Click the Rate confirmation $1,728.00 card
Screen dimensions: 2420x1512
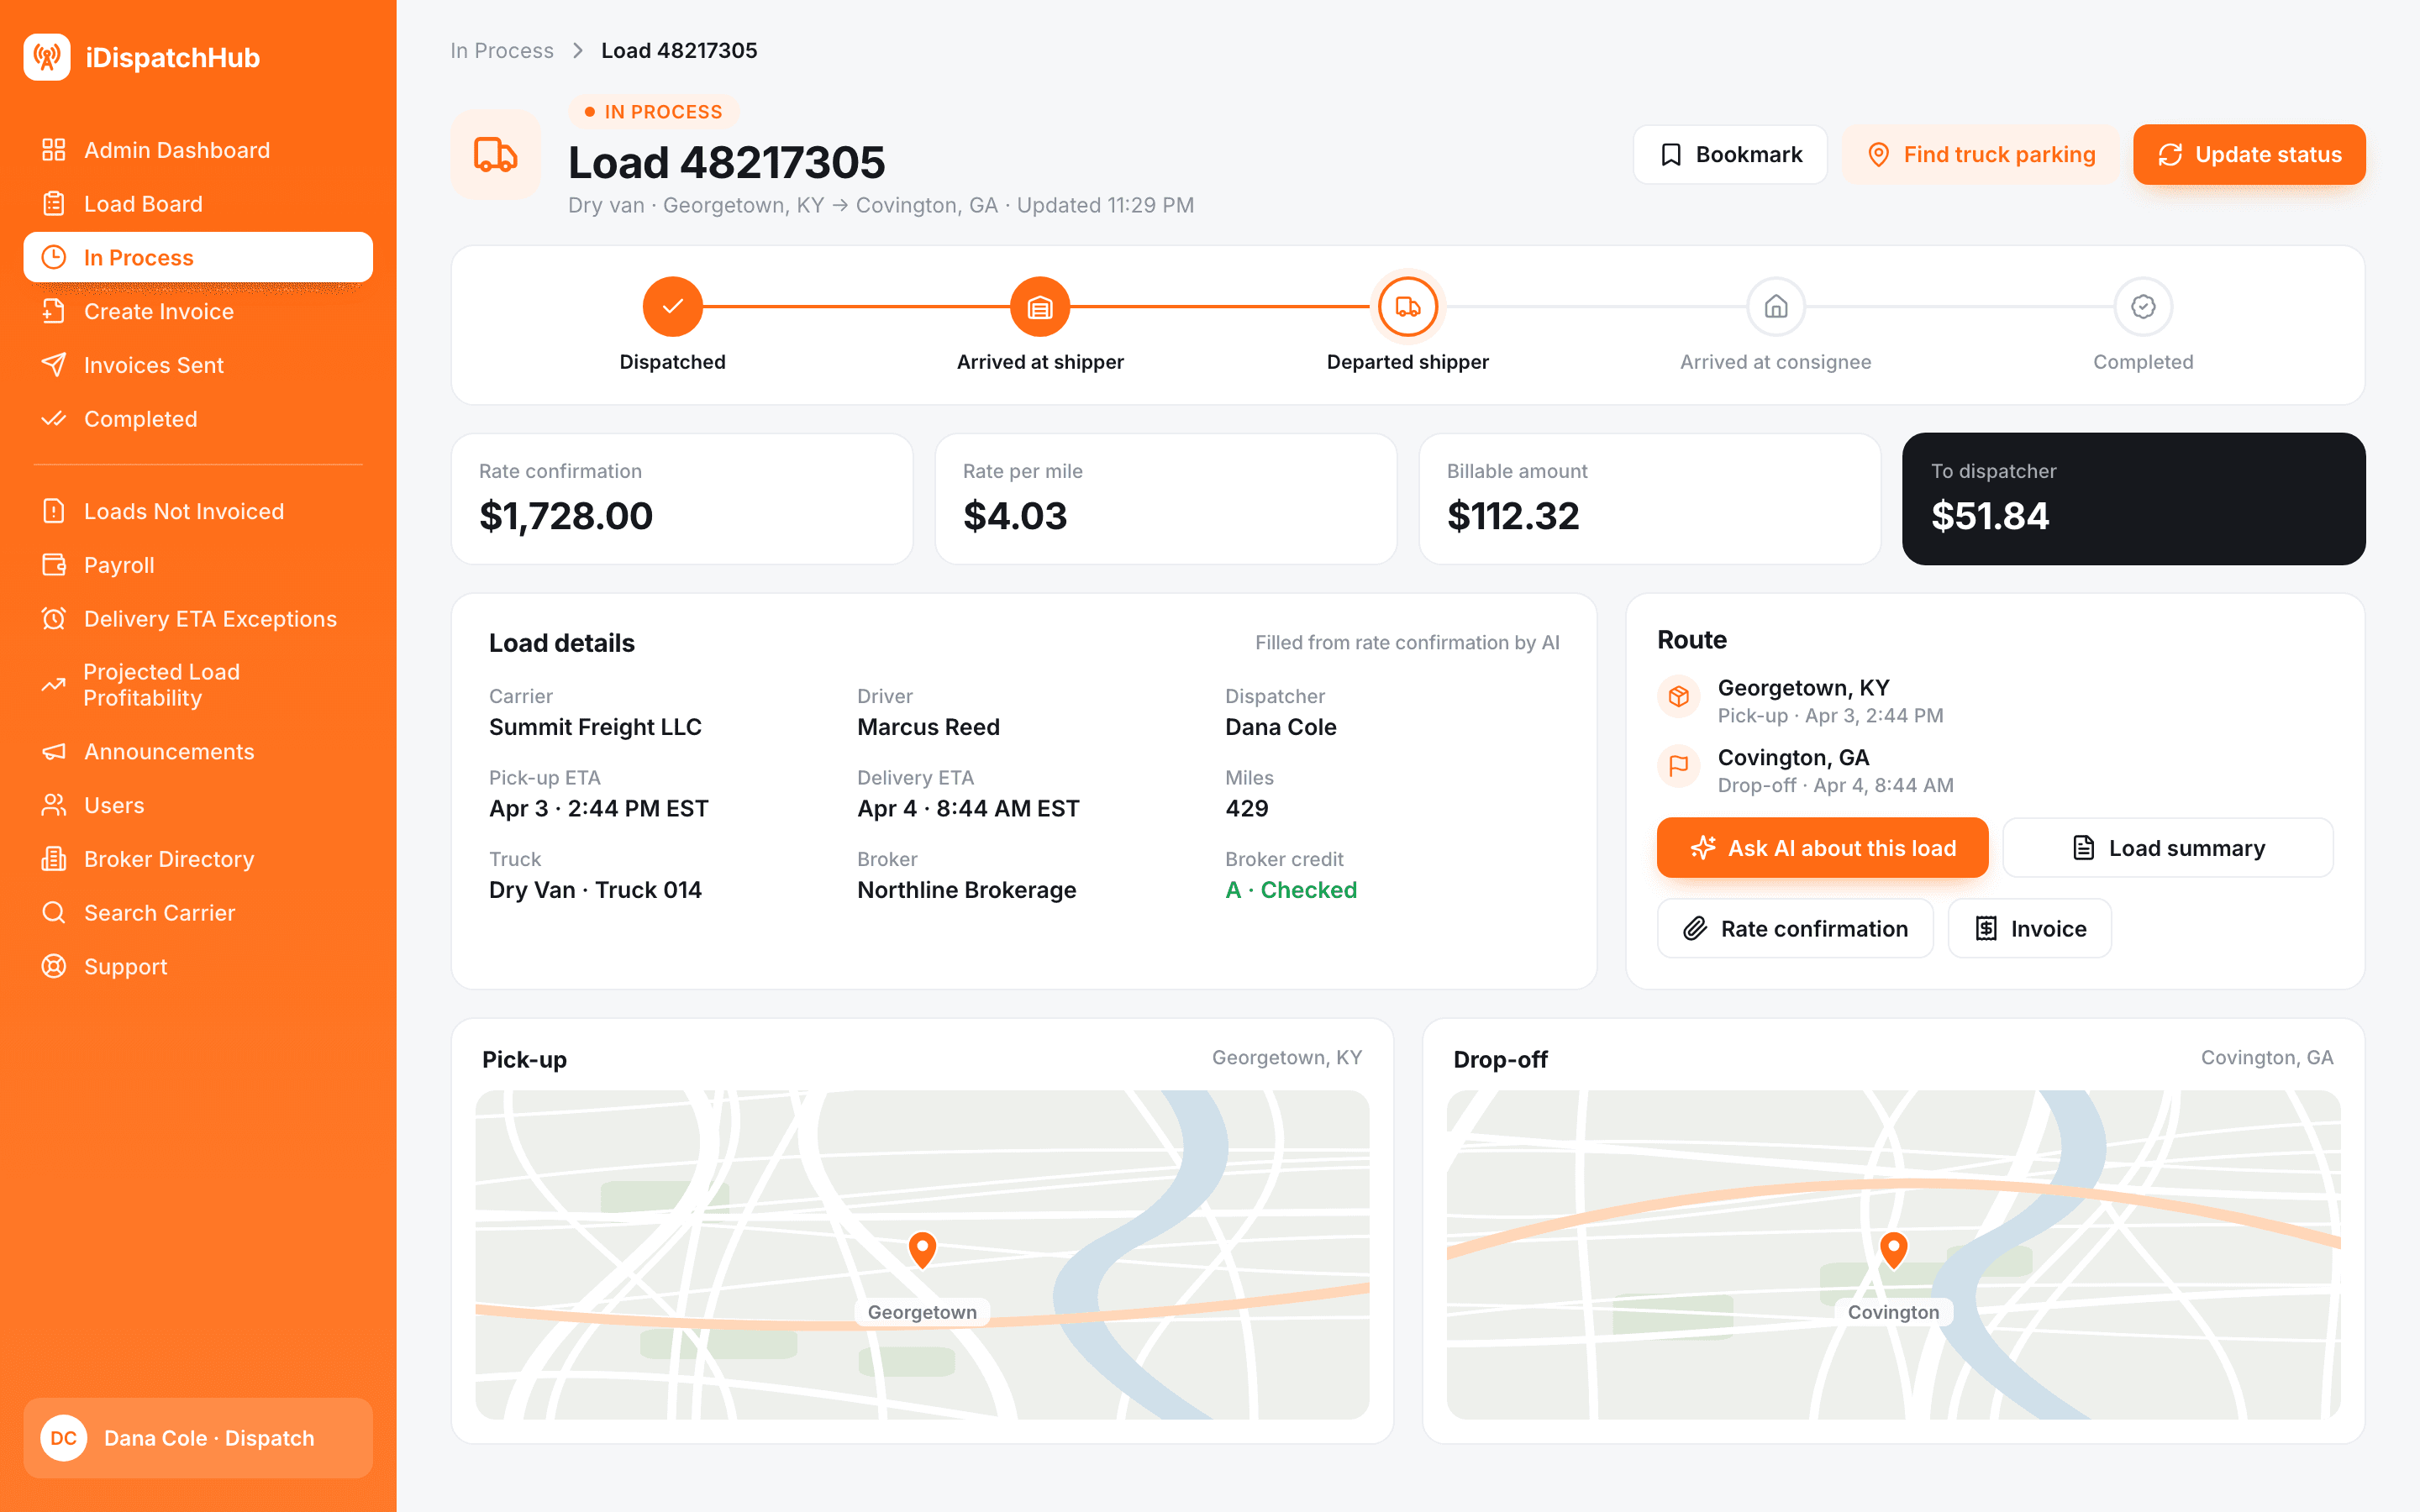point(682,498)
